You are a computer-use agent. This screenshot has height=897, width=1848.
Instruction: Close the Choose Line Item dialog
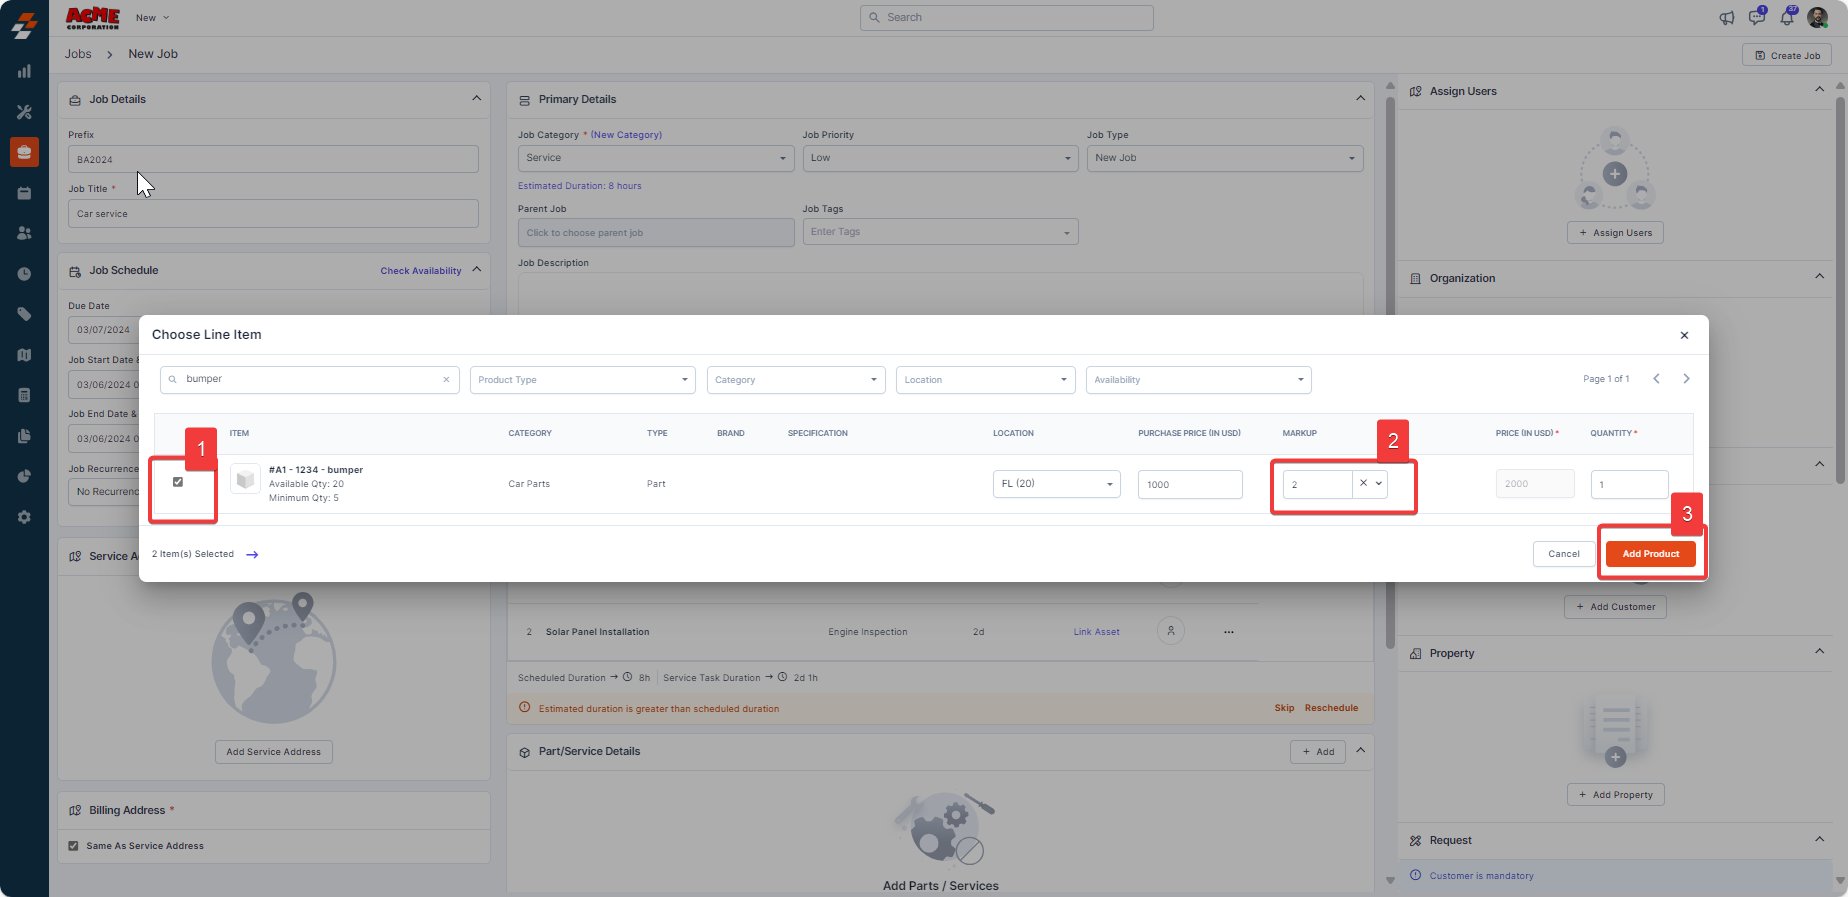(1684, 336)
